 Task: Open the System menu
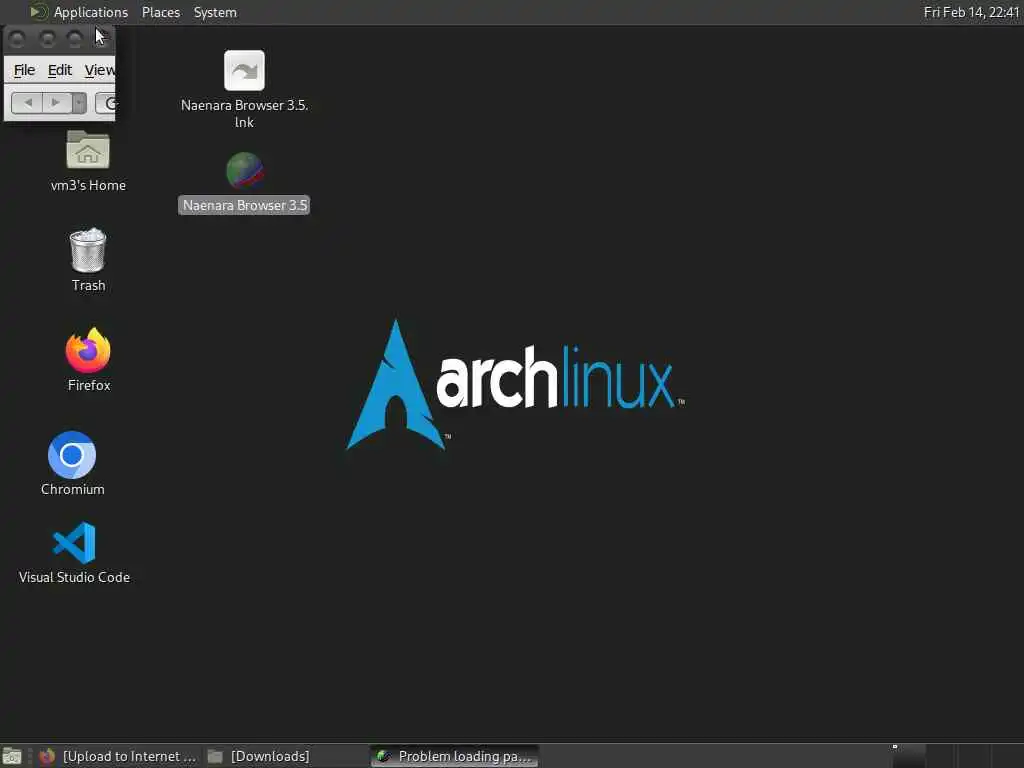coord(215,12)
